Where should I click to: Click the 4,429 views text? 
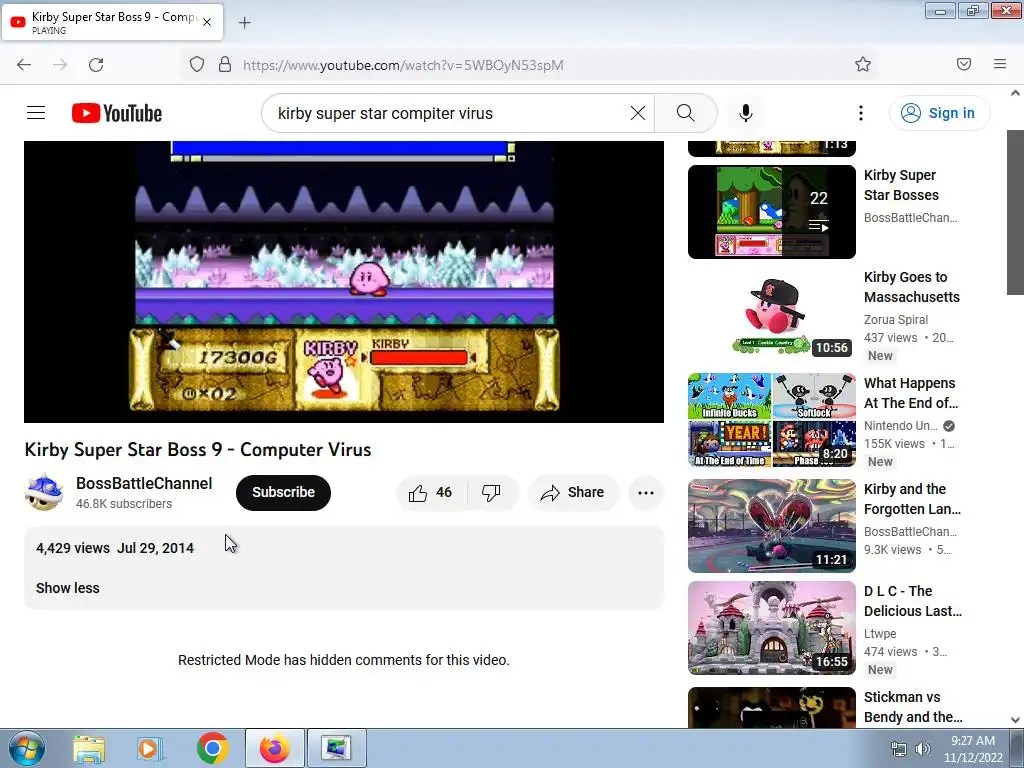click(x=73, y=548)
